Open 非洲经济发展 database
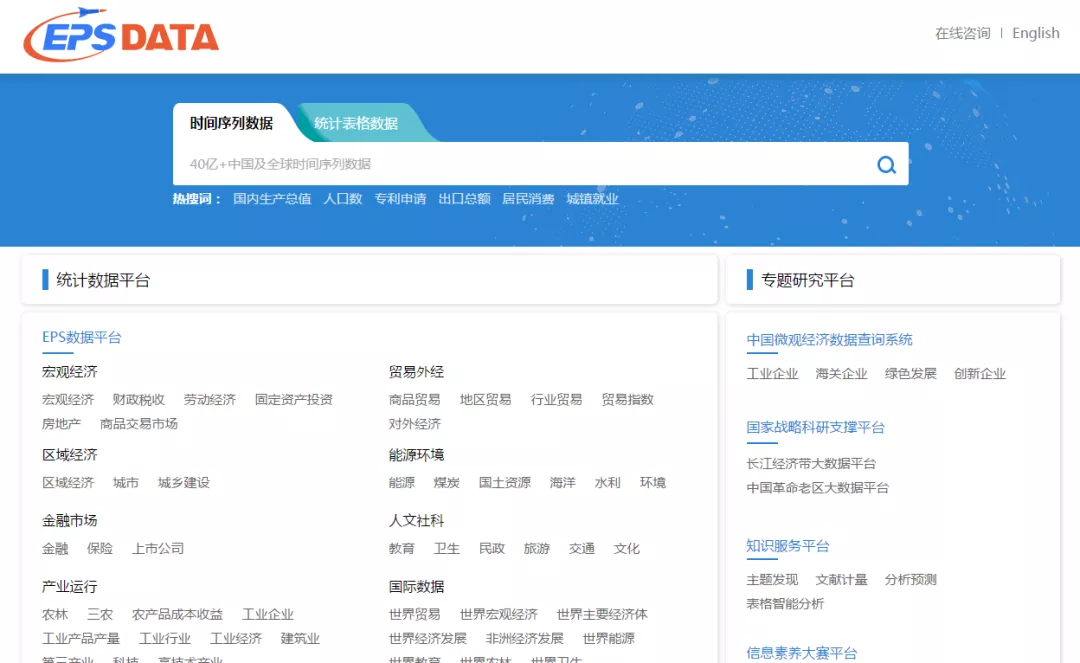This screenshot has height=663, width=1080. (524, 638)
